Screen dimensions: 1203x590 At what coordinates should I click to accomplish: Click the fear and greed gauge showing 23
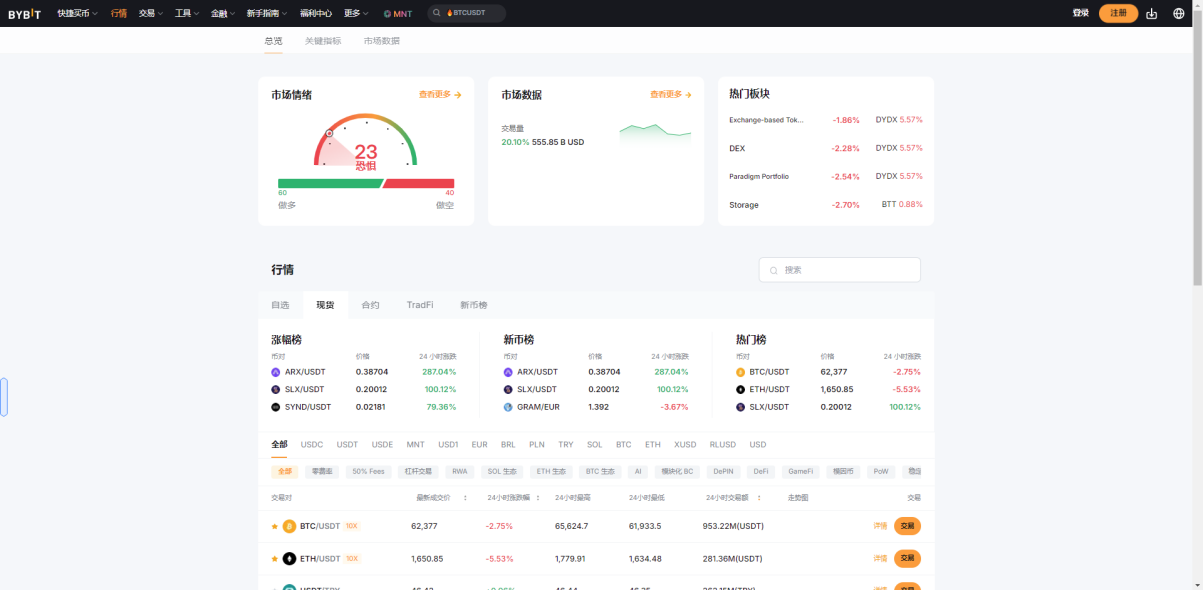click(366, 141)
